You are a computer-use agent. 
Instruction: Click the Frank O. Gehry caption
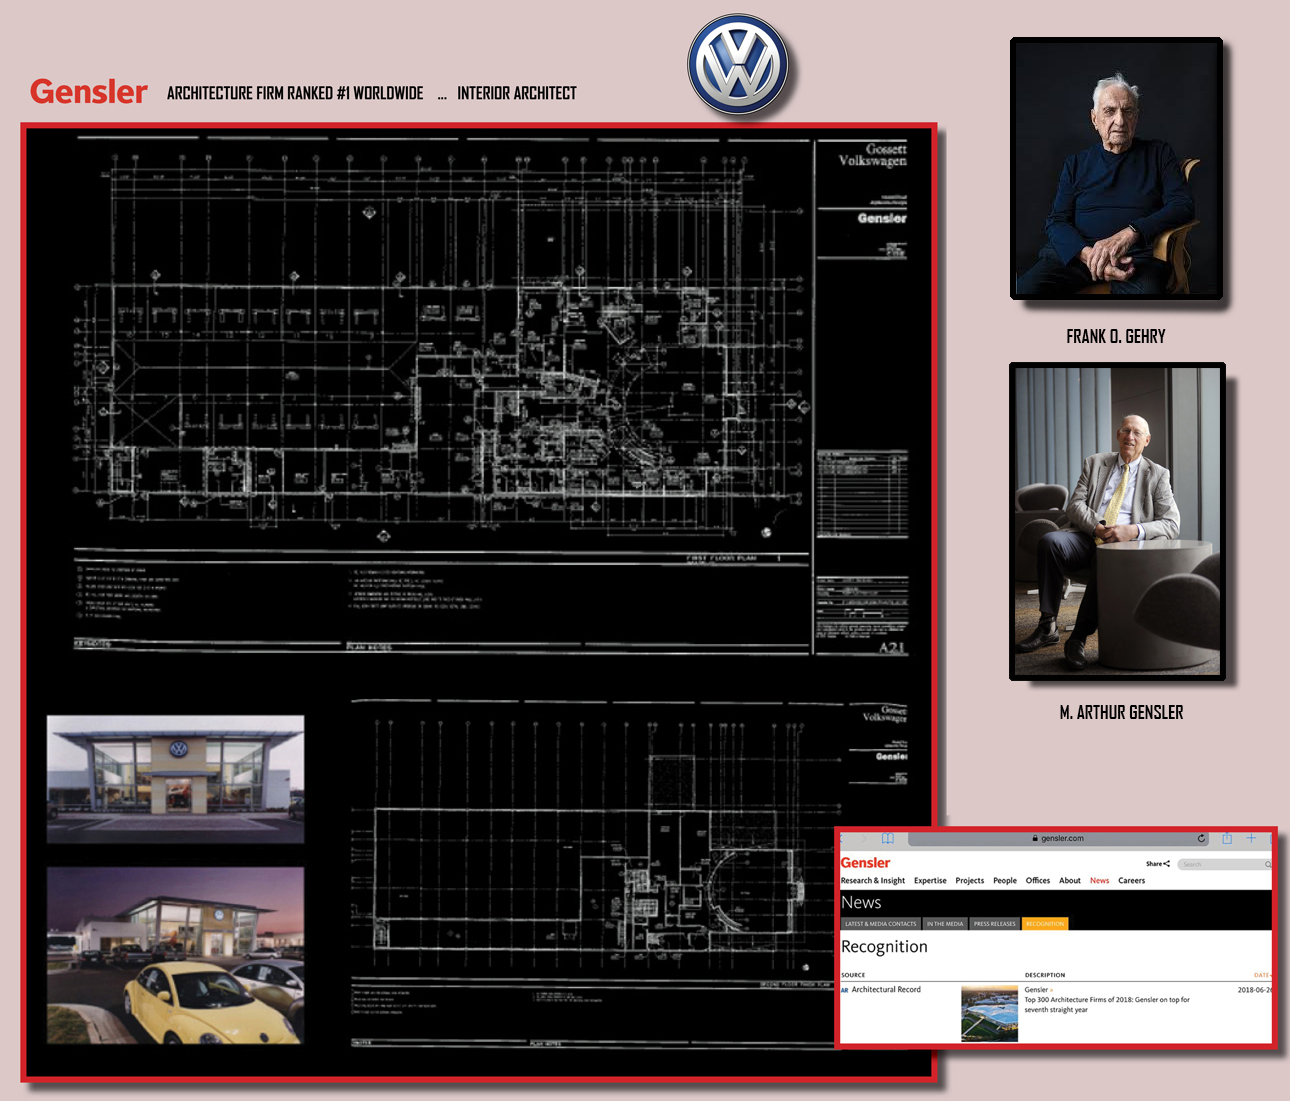pyautogui.click(x=1116, y=337)
